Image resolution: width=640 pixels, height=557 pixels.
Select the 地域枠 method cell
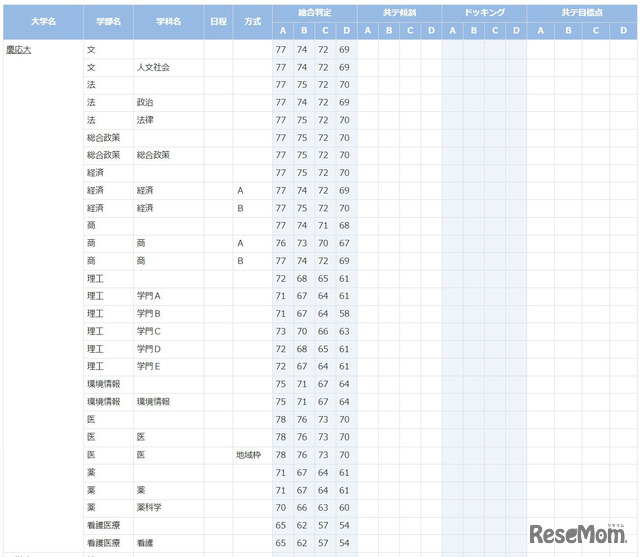[248, 454]
